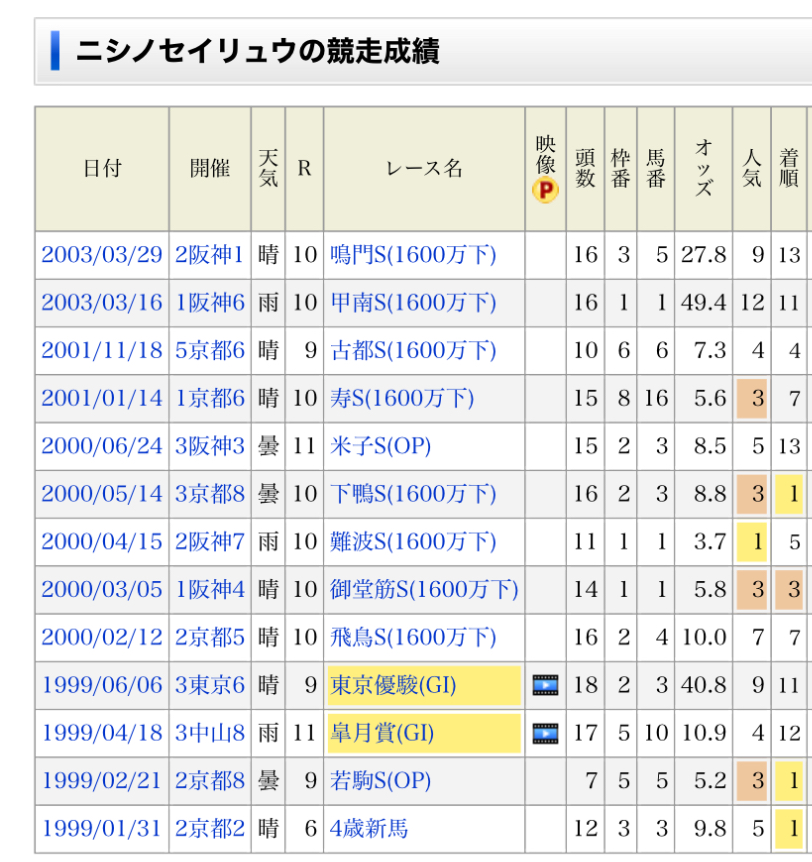Open the 2000/04/15 date link

(x=102, y=541)
